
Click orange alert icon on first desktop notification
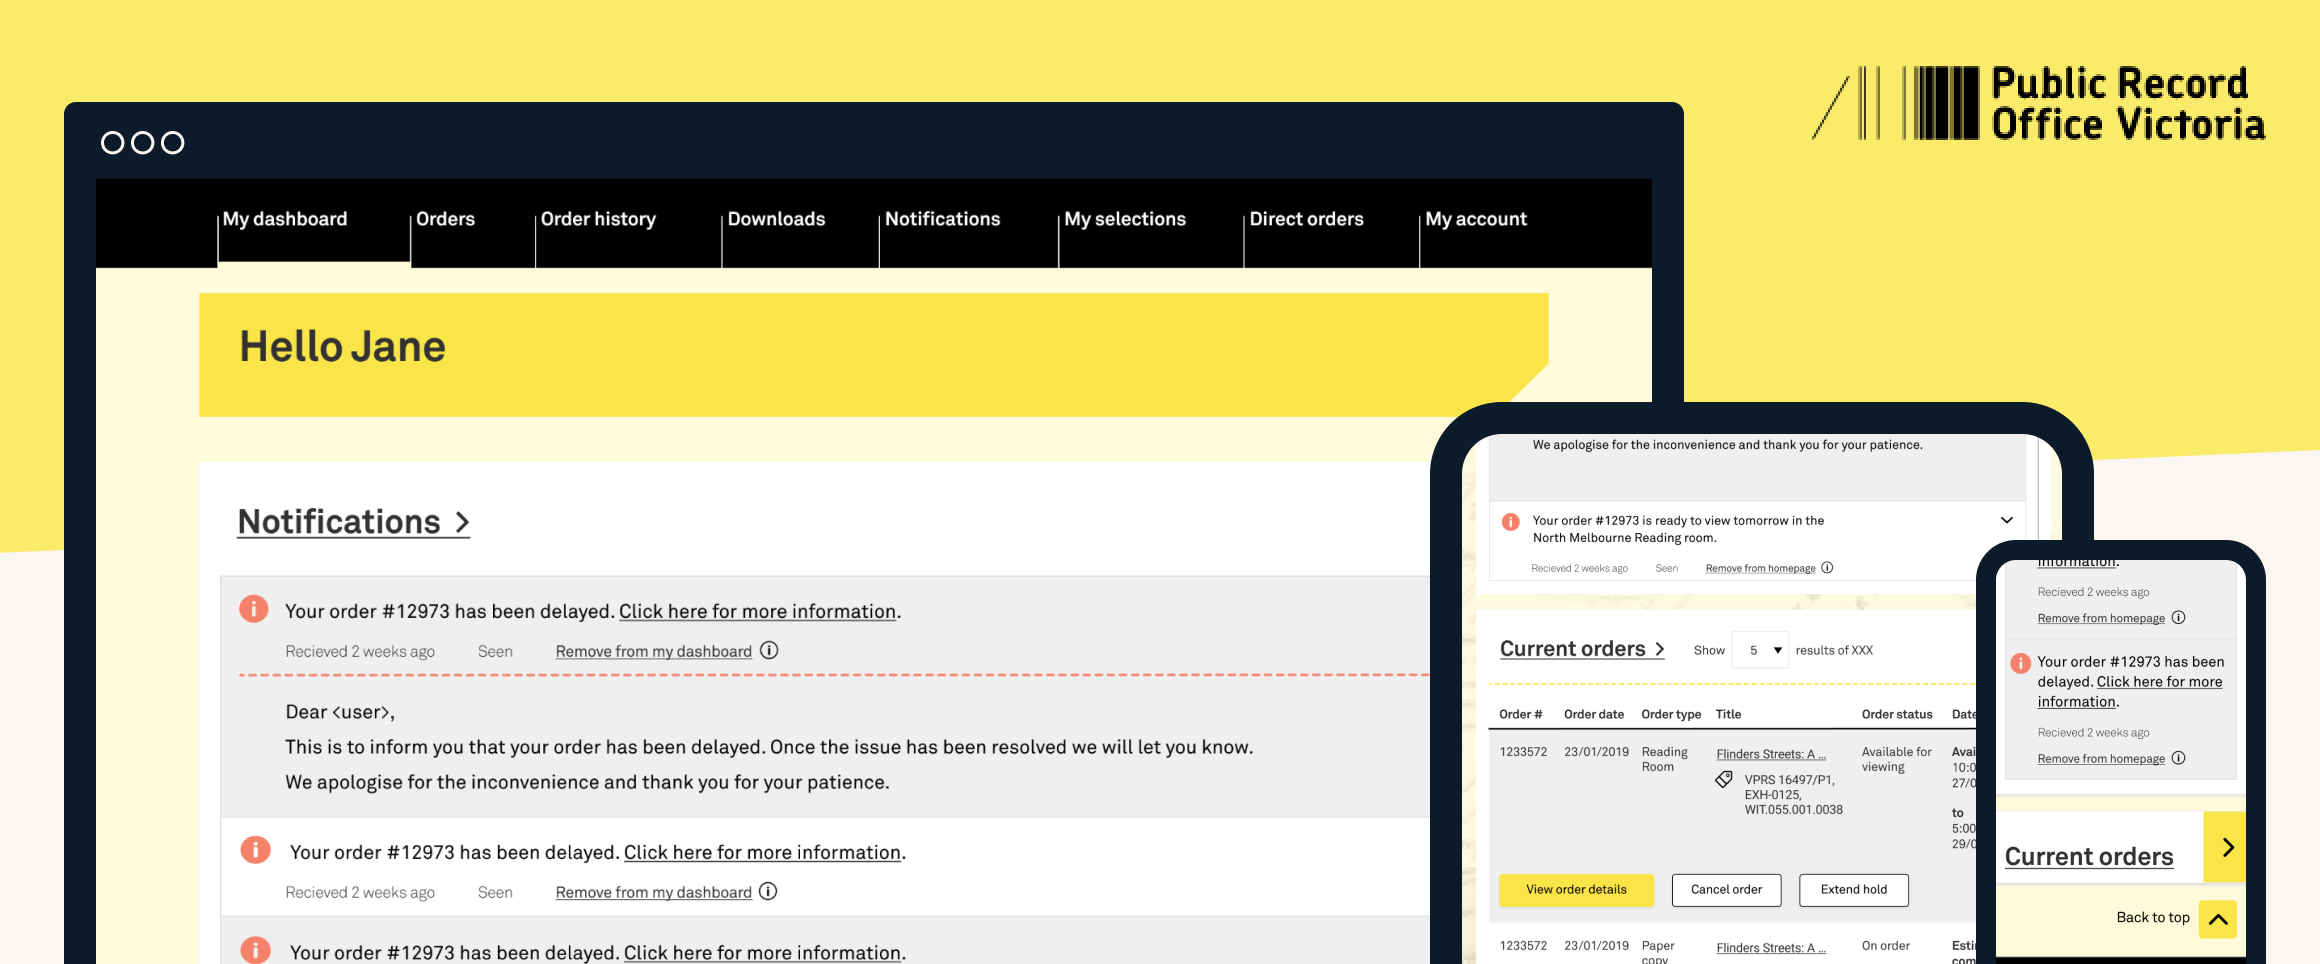tap(254, 608)
